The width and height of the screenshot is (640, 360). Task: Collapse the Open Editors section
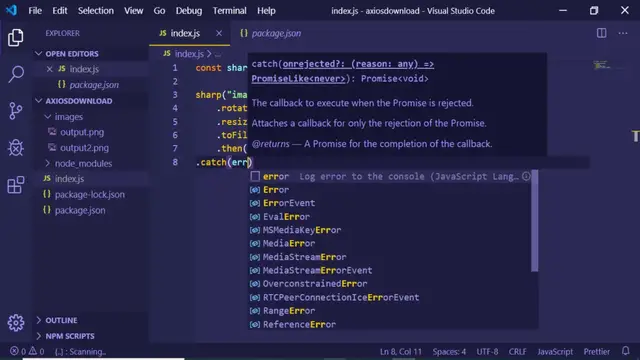39,53
